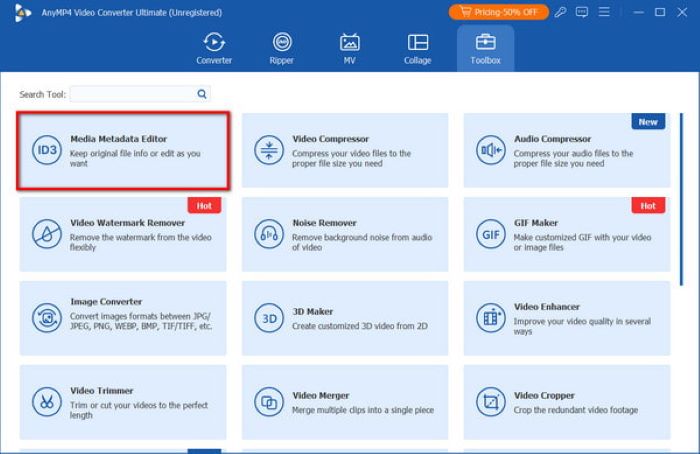700x454 pixels.
Task: Click the register key icon
Action: 560,12
